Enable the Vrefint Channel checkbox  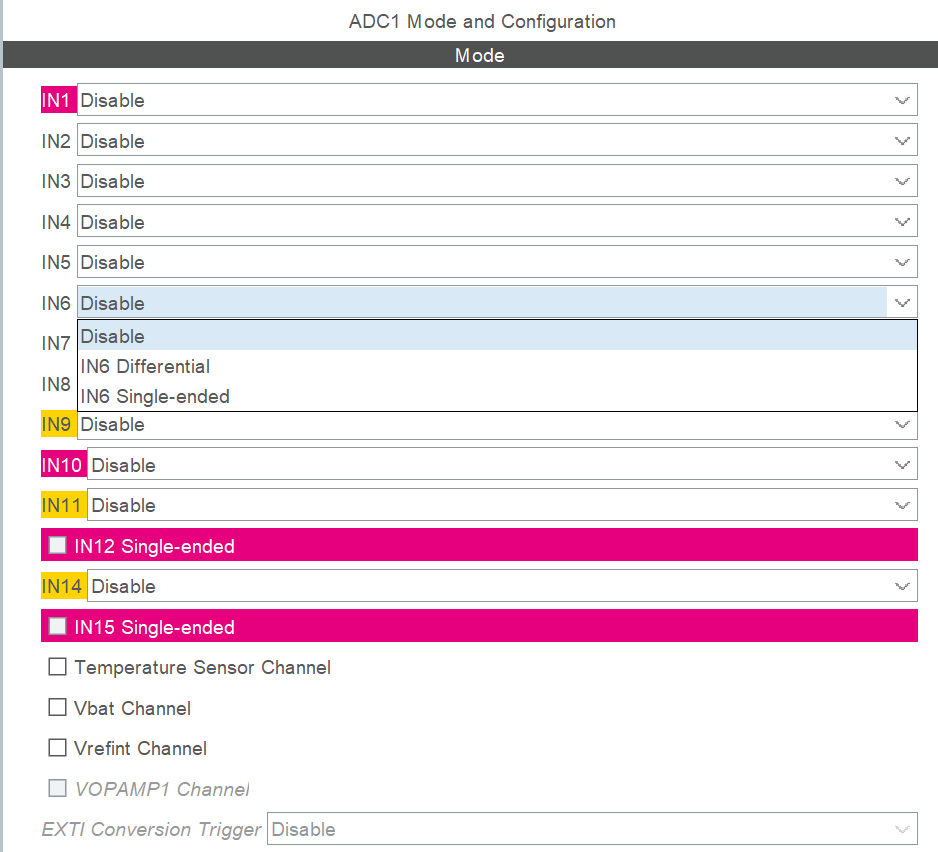click(x=57, y=748)
